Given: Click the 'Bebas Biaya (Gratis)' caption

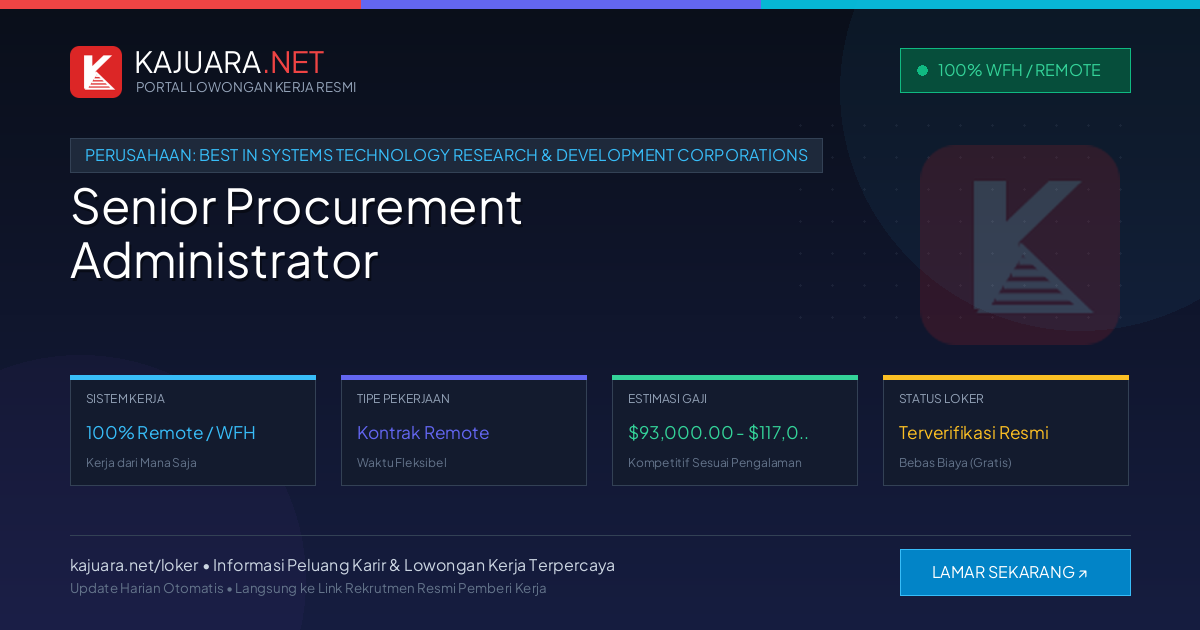Looking at the screenshot, I should point(955,463).
